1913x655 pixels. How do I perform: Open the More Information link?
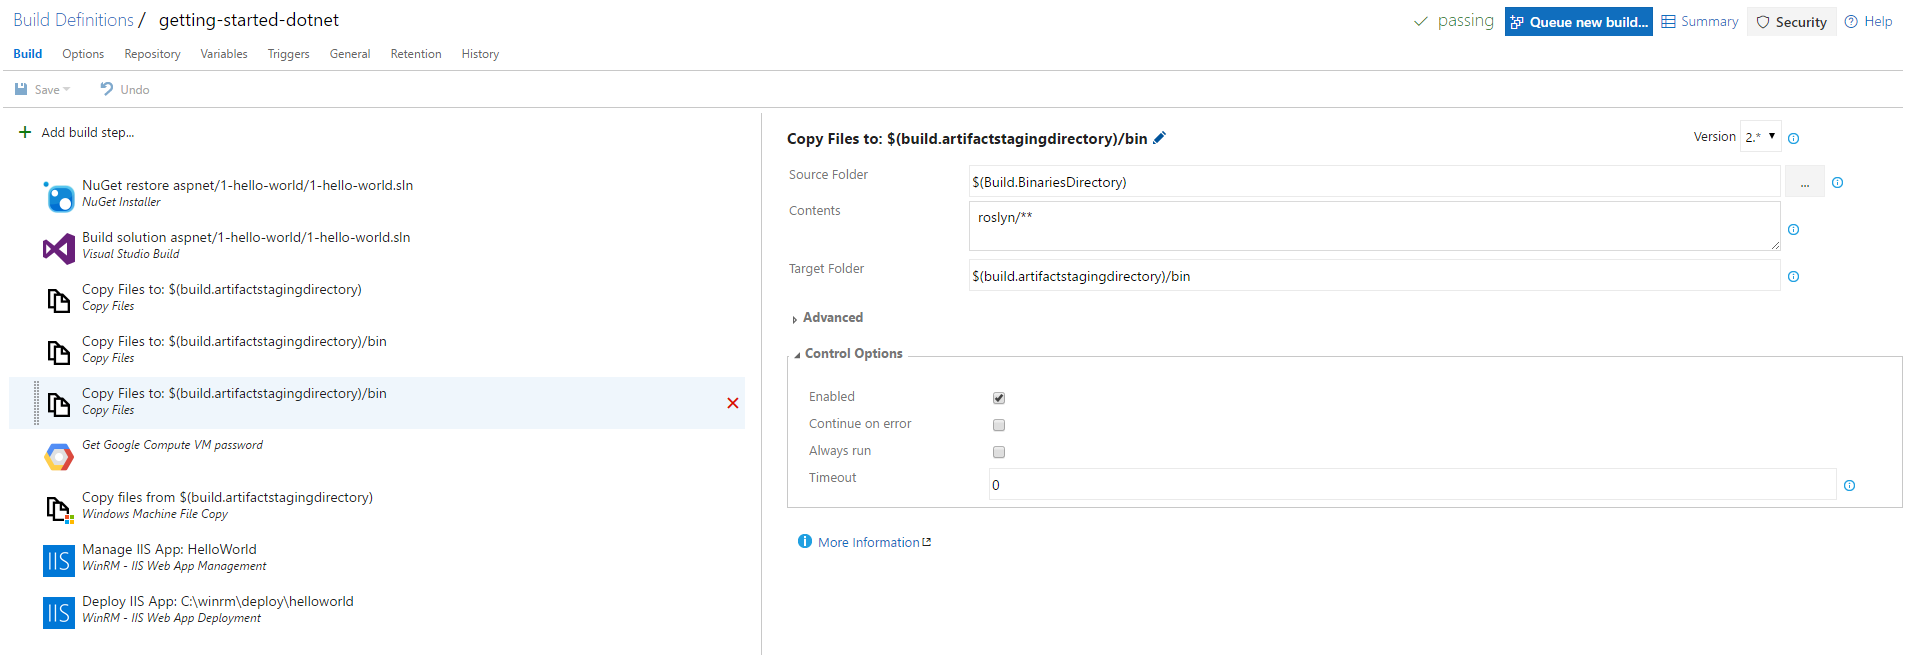point(869,542)
